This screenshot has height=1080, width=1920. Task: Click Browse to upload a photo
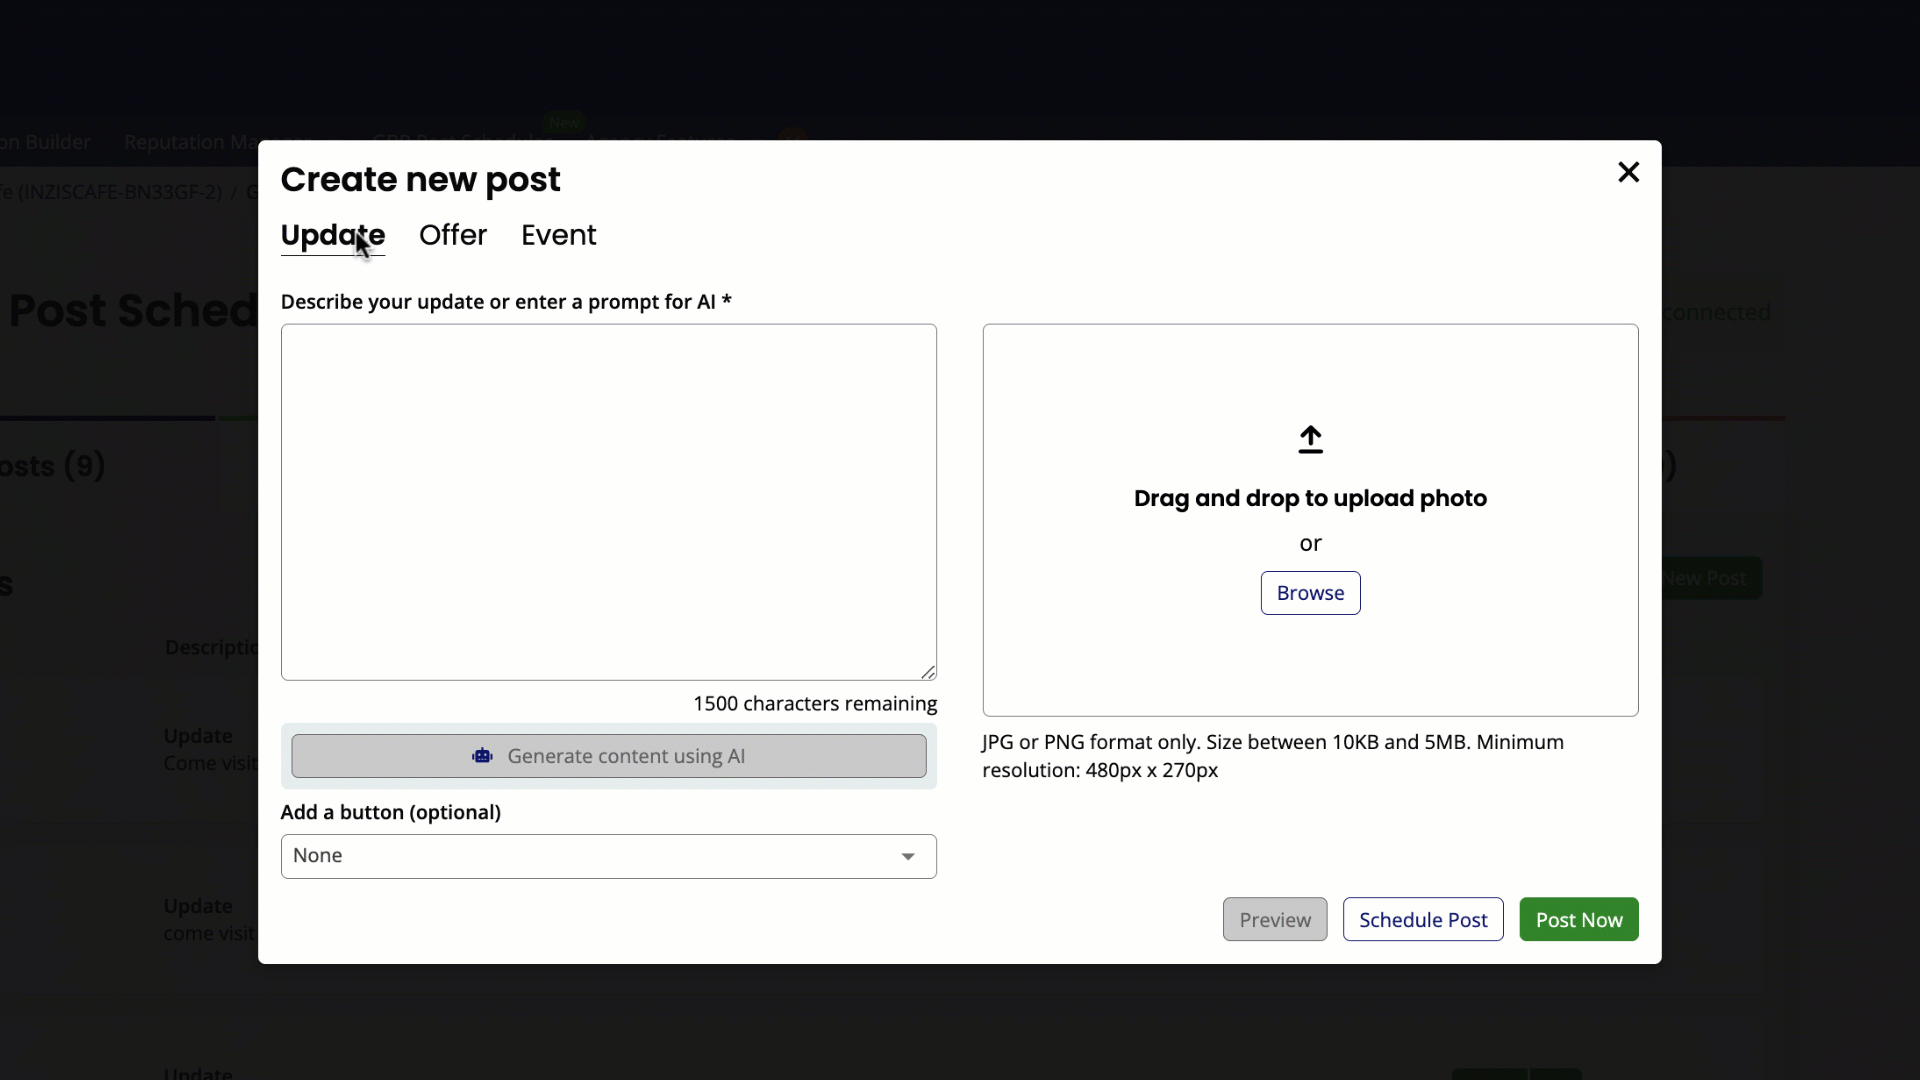pos(1310,592)
